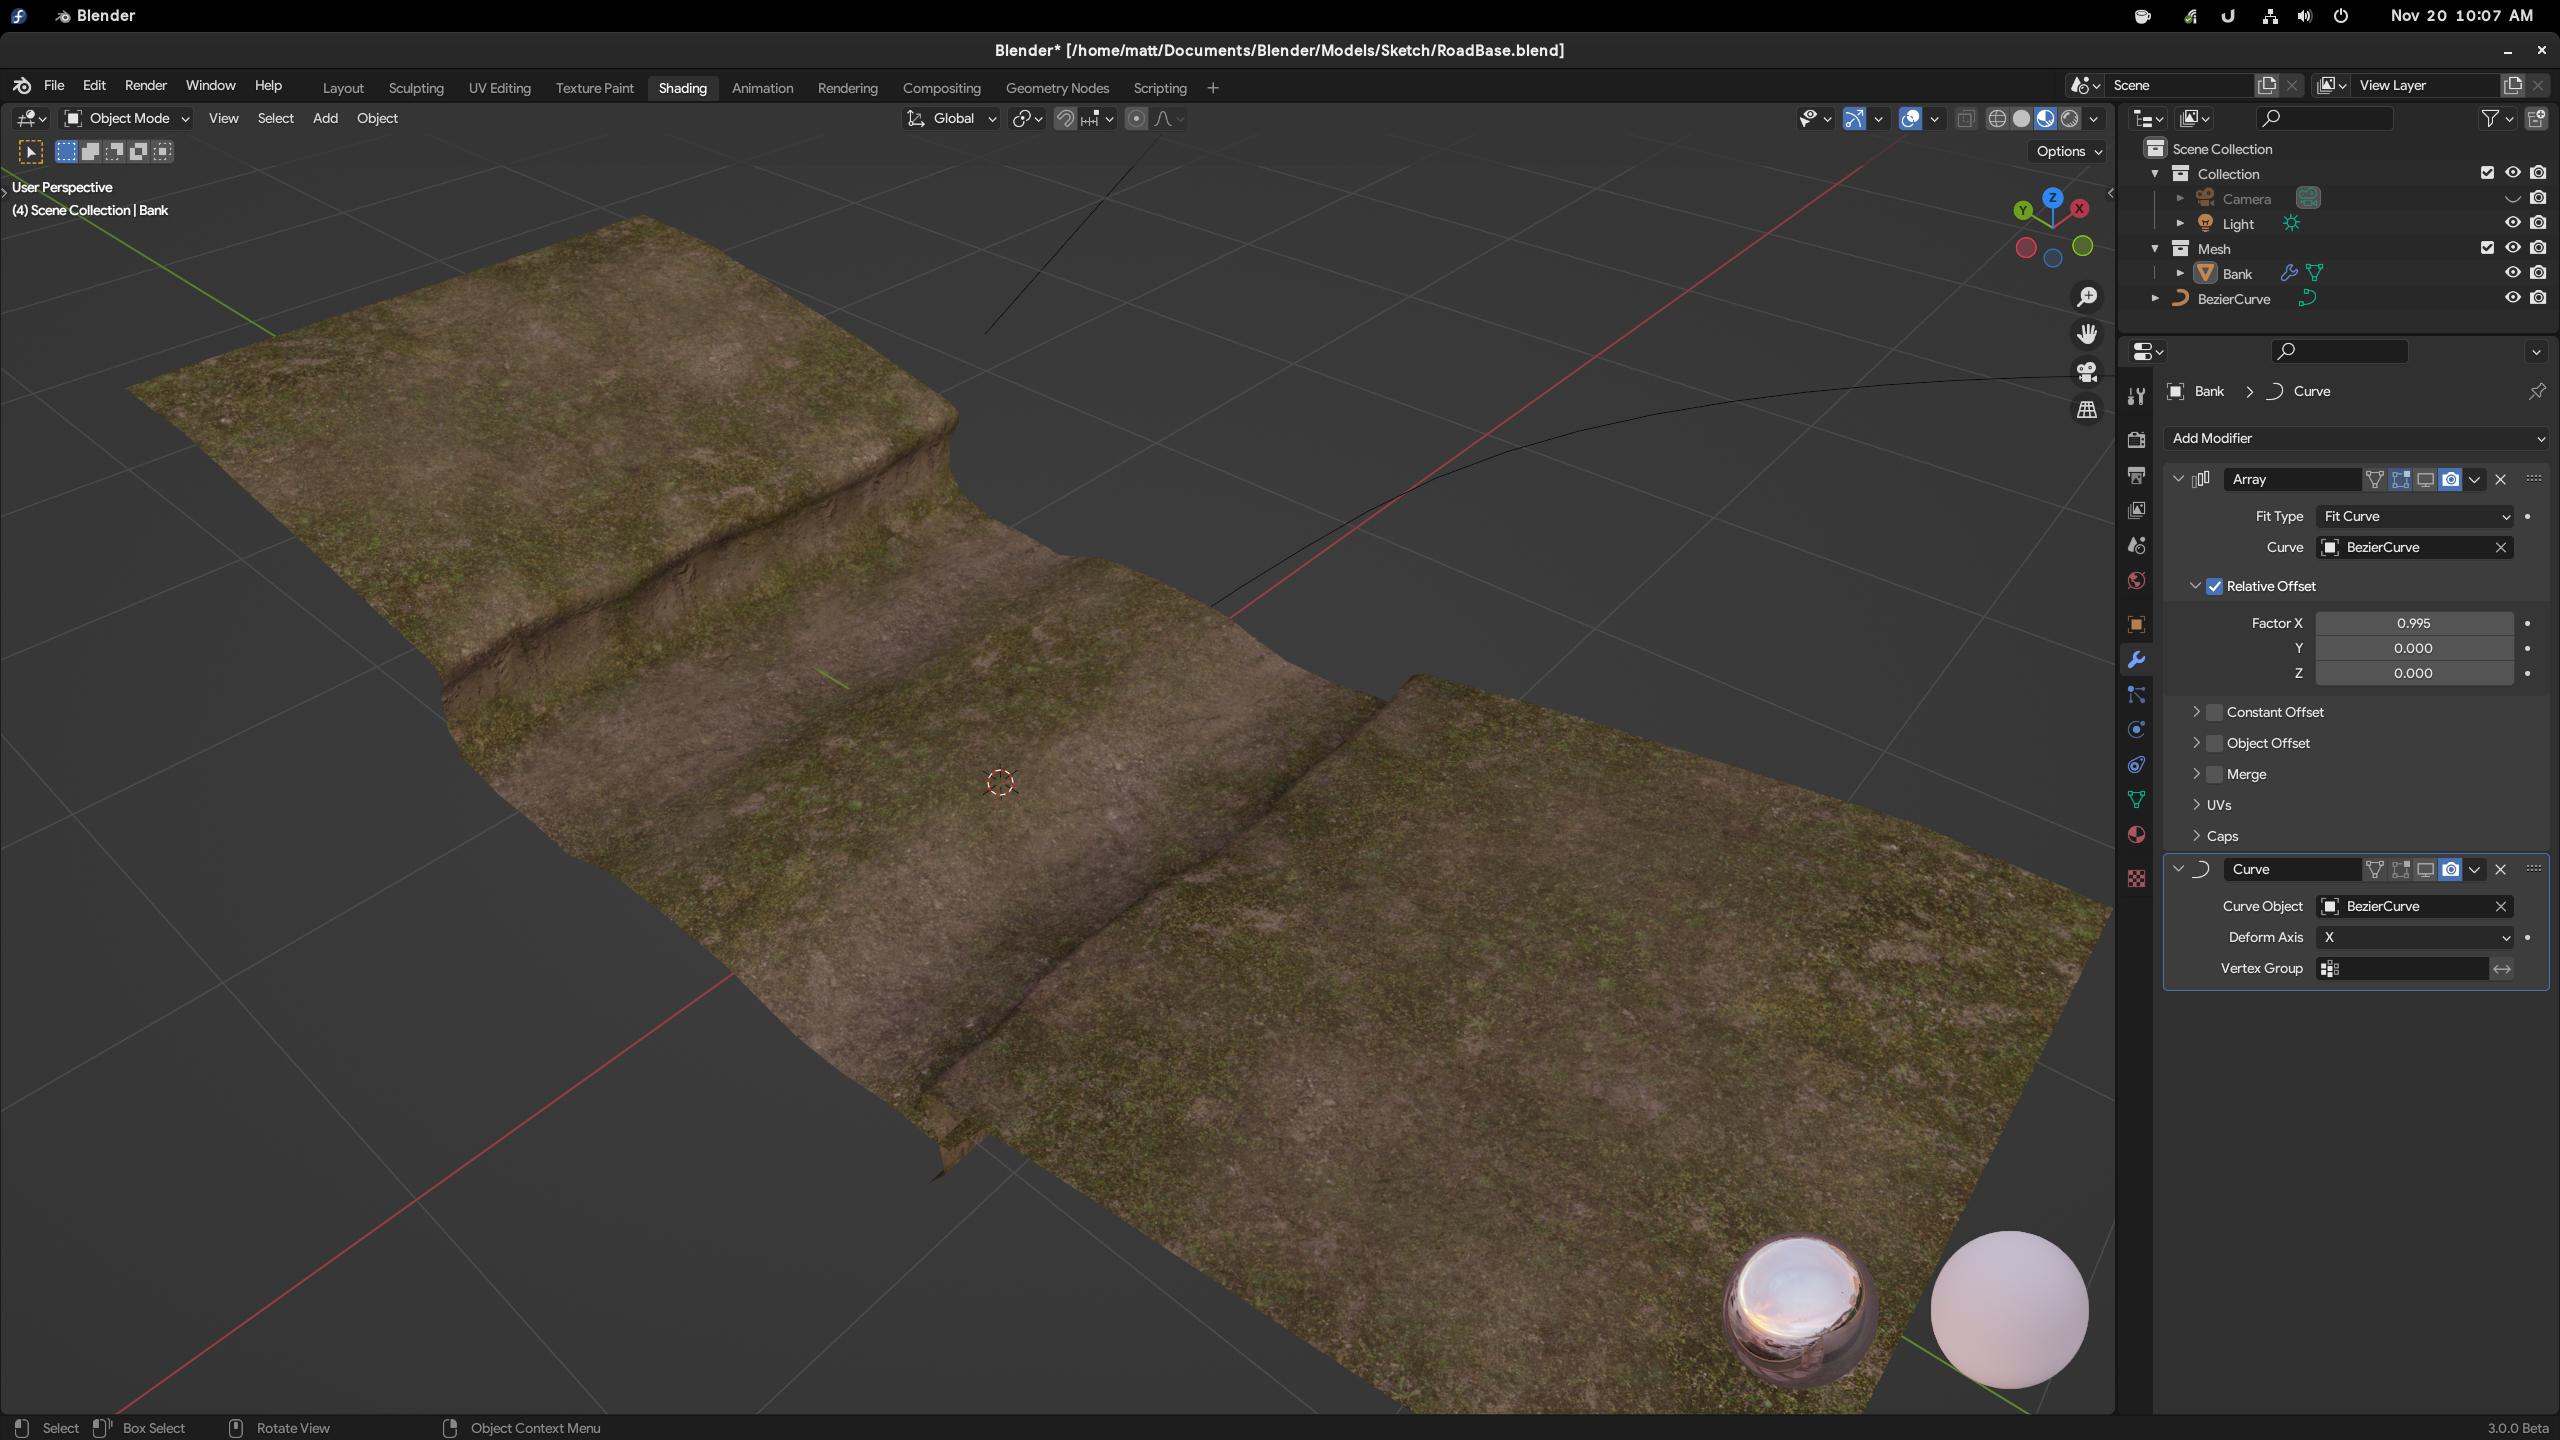Open the Object properties tab
This screenshot has width=2560, height=1440.
click(x=2136, y=624)
